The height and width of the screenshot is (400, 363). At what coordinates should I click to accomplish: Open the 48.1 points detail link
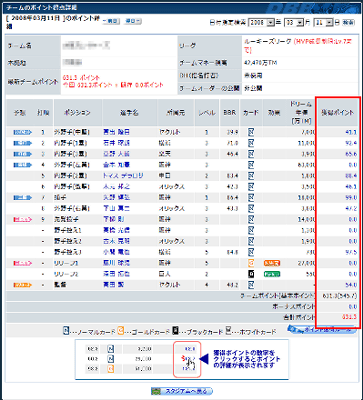point(351,187)
